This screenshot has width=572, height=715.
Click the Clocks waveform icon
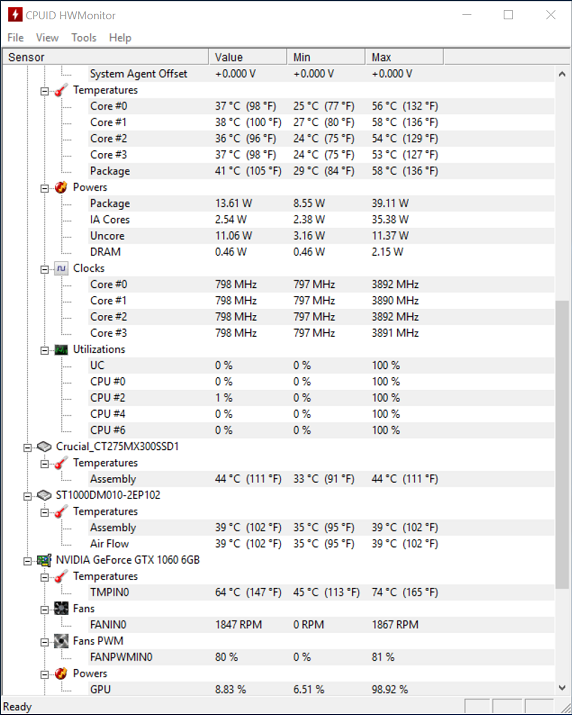61,269
